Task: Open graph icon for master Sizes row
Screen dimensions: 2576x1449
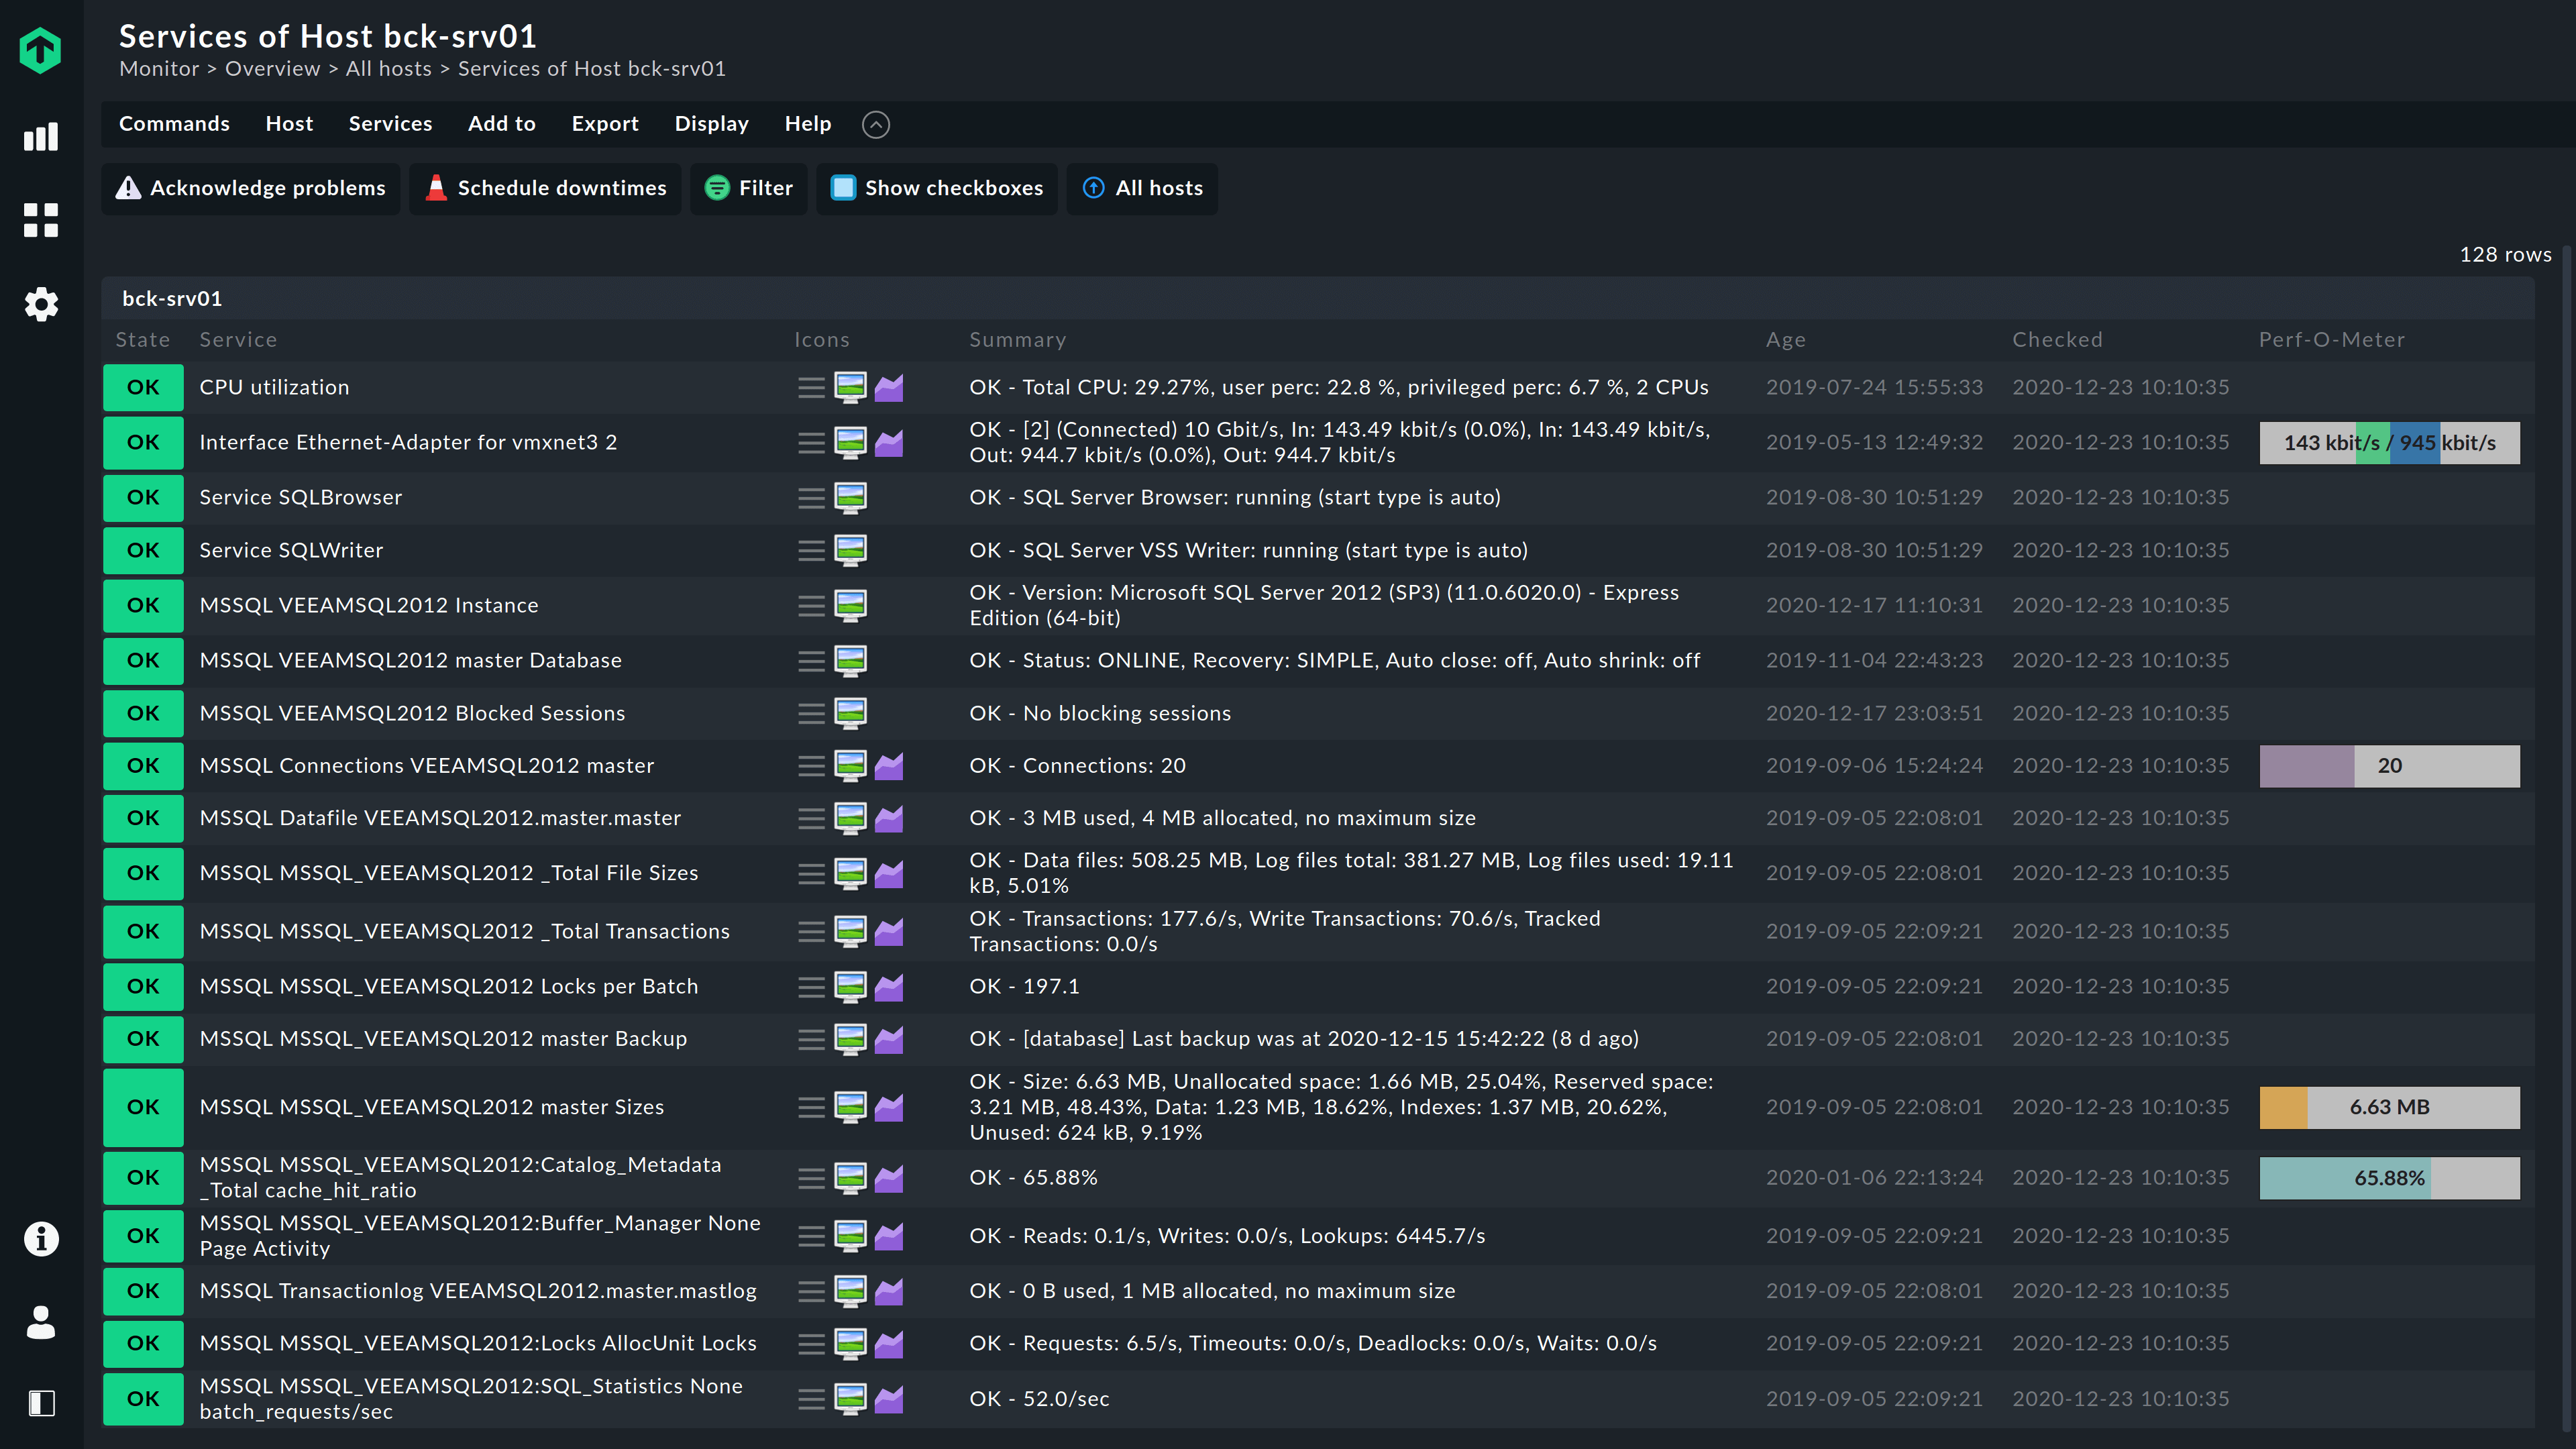Action: [889, 1107]
